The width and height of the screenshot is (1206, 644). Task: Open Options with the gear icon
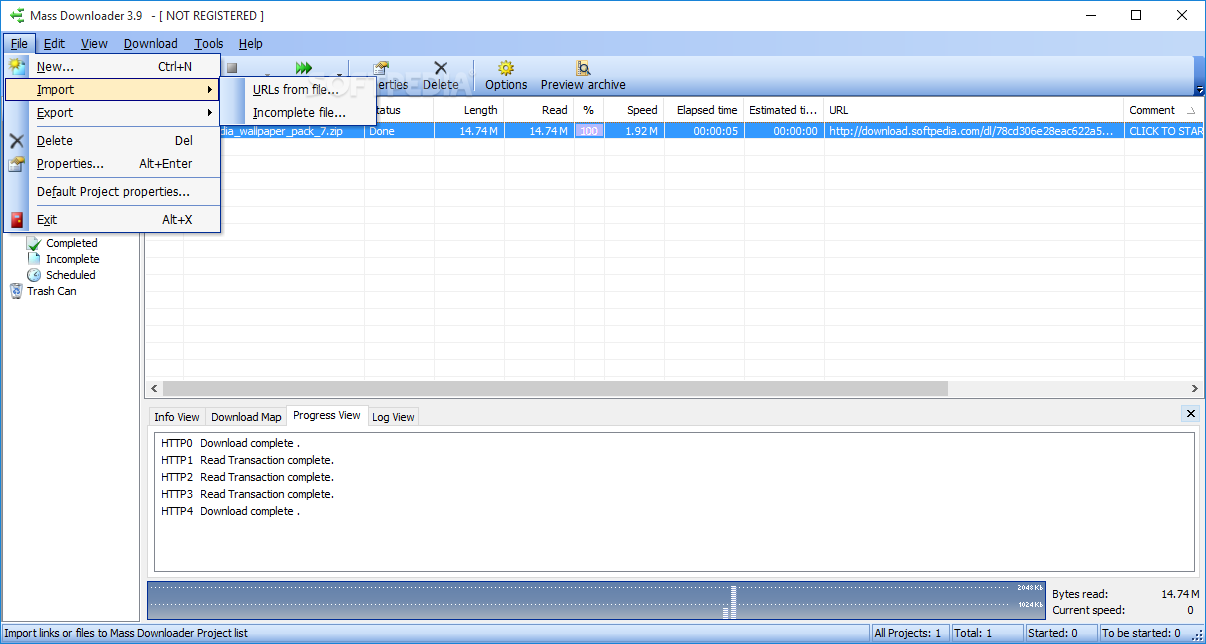tap(506, 75)
